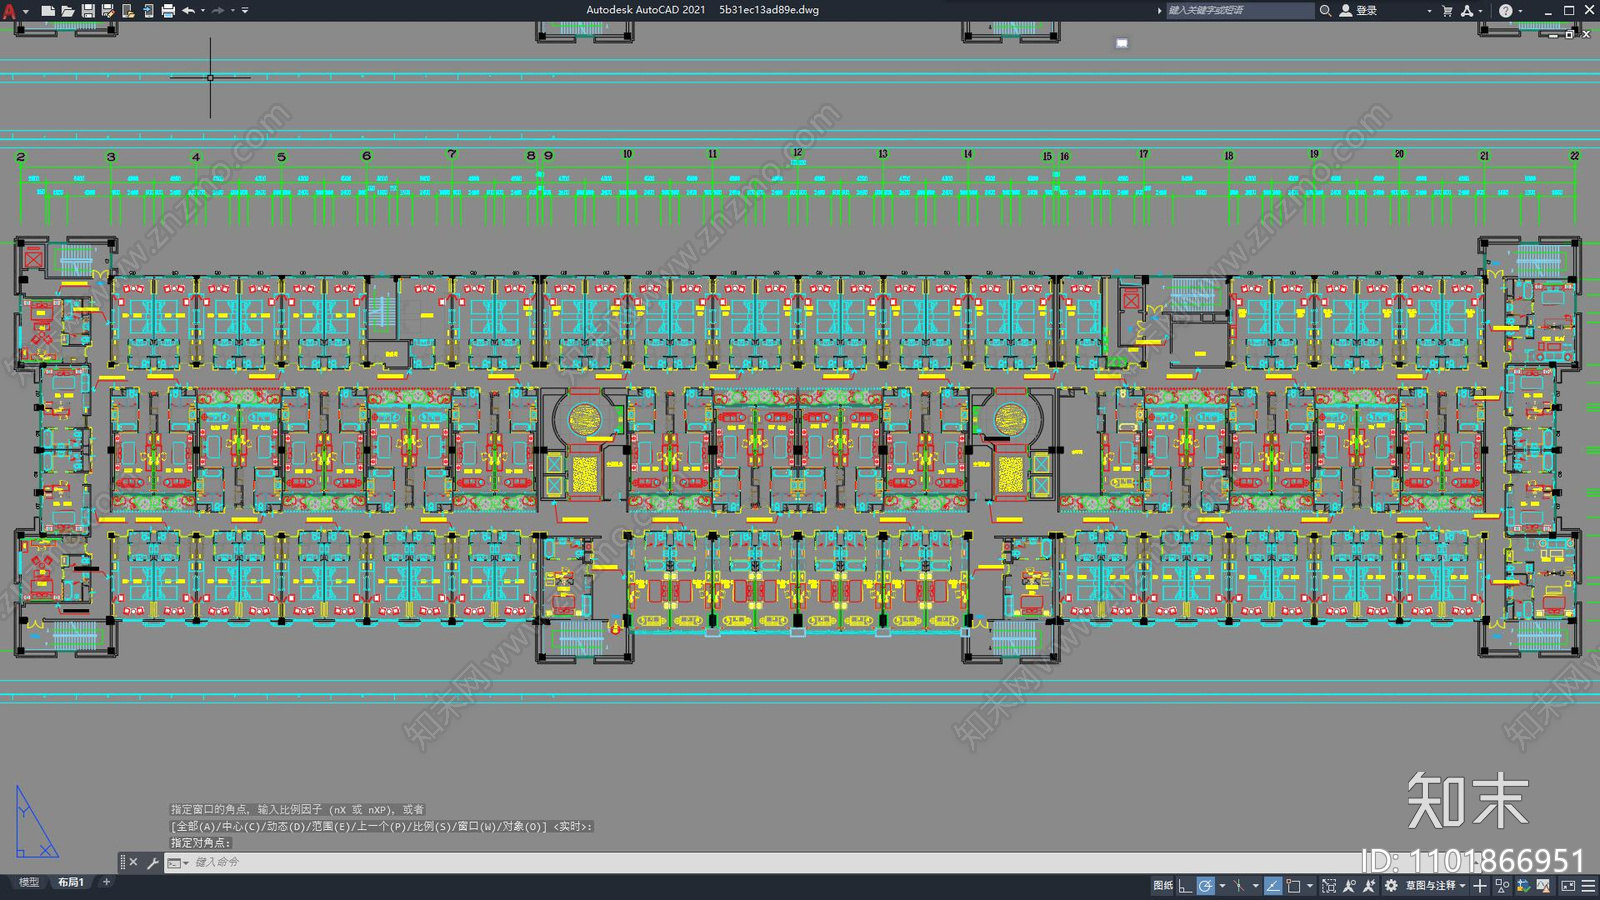Click the 登录 sign-in button
Image resolution: width=1600 pixels, height=900 pixels.
coord(1360,10)
